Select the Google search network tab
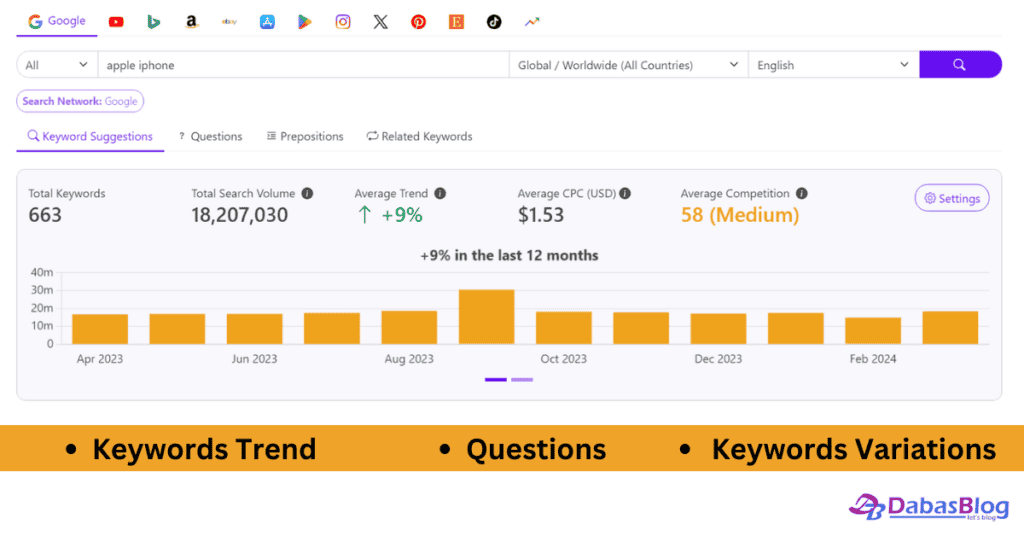 [57, 22]
